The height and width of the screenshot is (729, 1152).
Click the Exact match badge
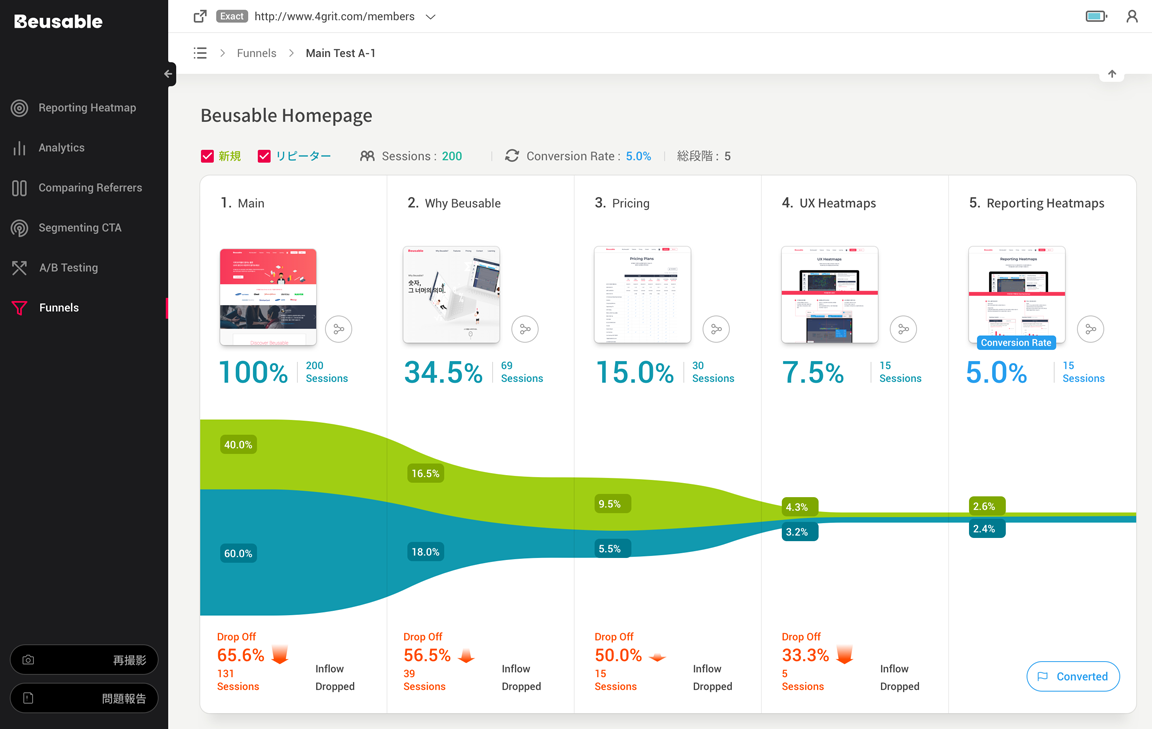pos(231,16)
